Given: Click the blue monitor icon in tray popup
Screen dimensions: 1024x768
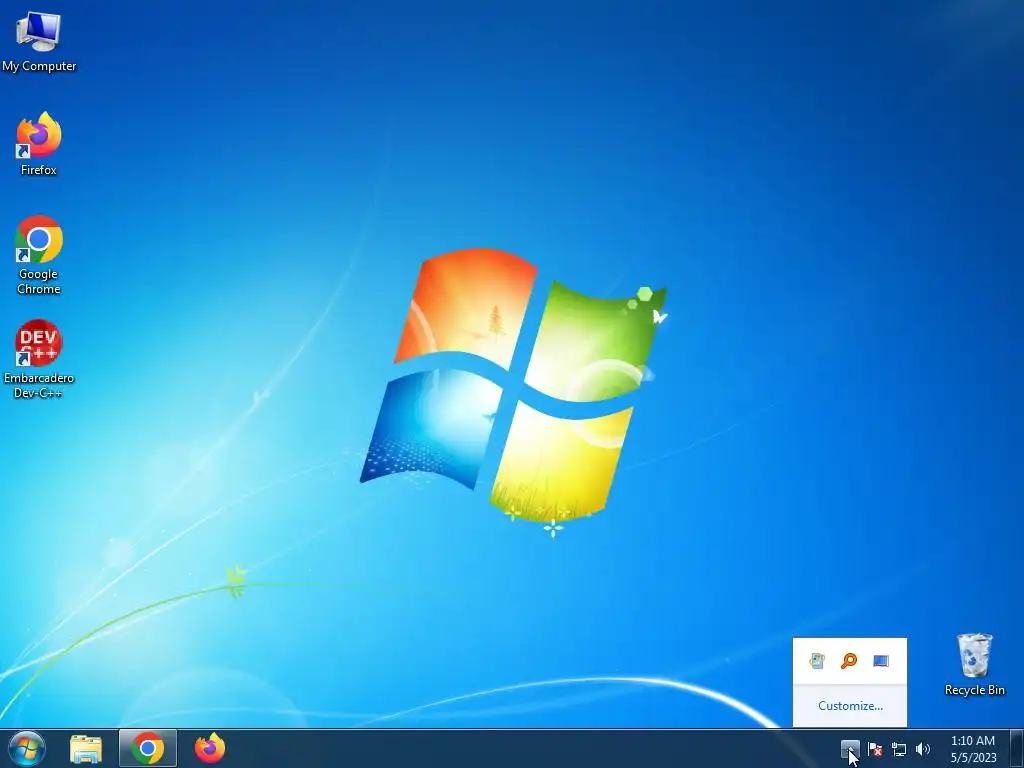Looking at the screenshot, I should (x=881, y=661).
